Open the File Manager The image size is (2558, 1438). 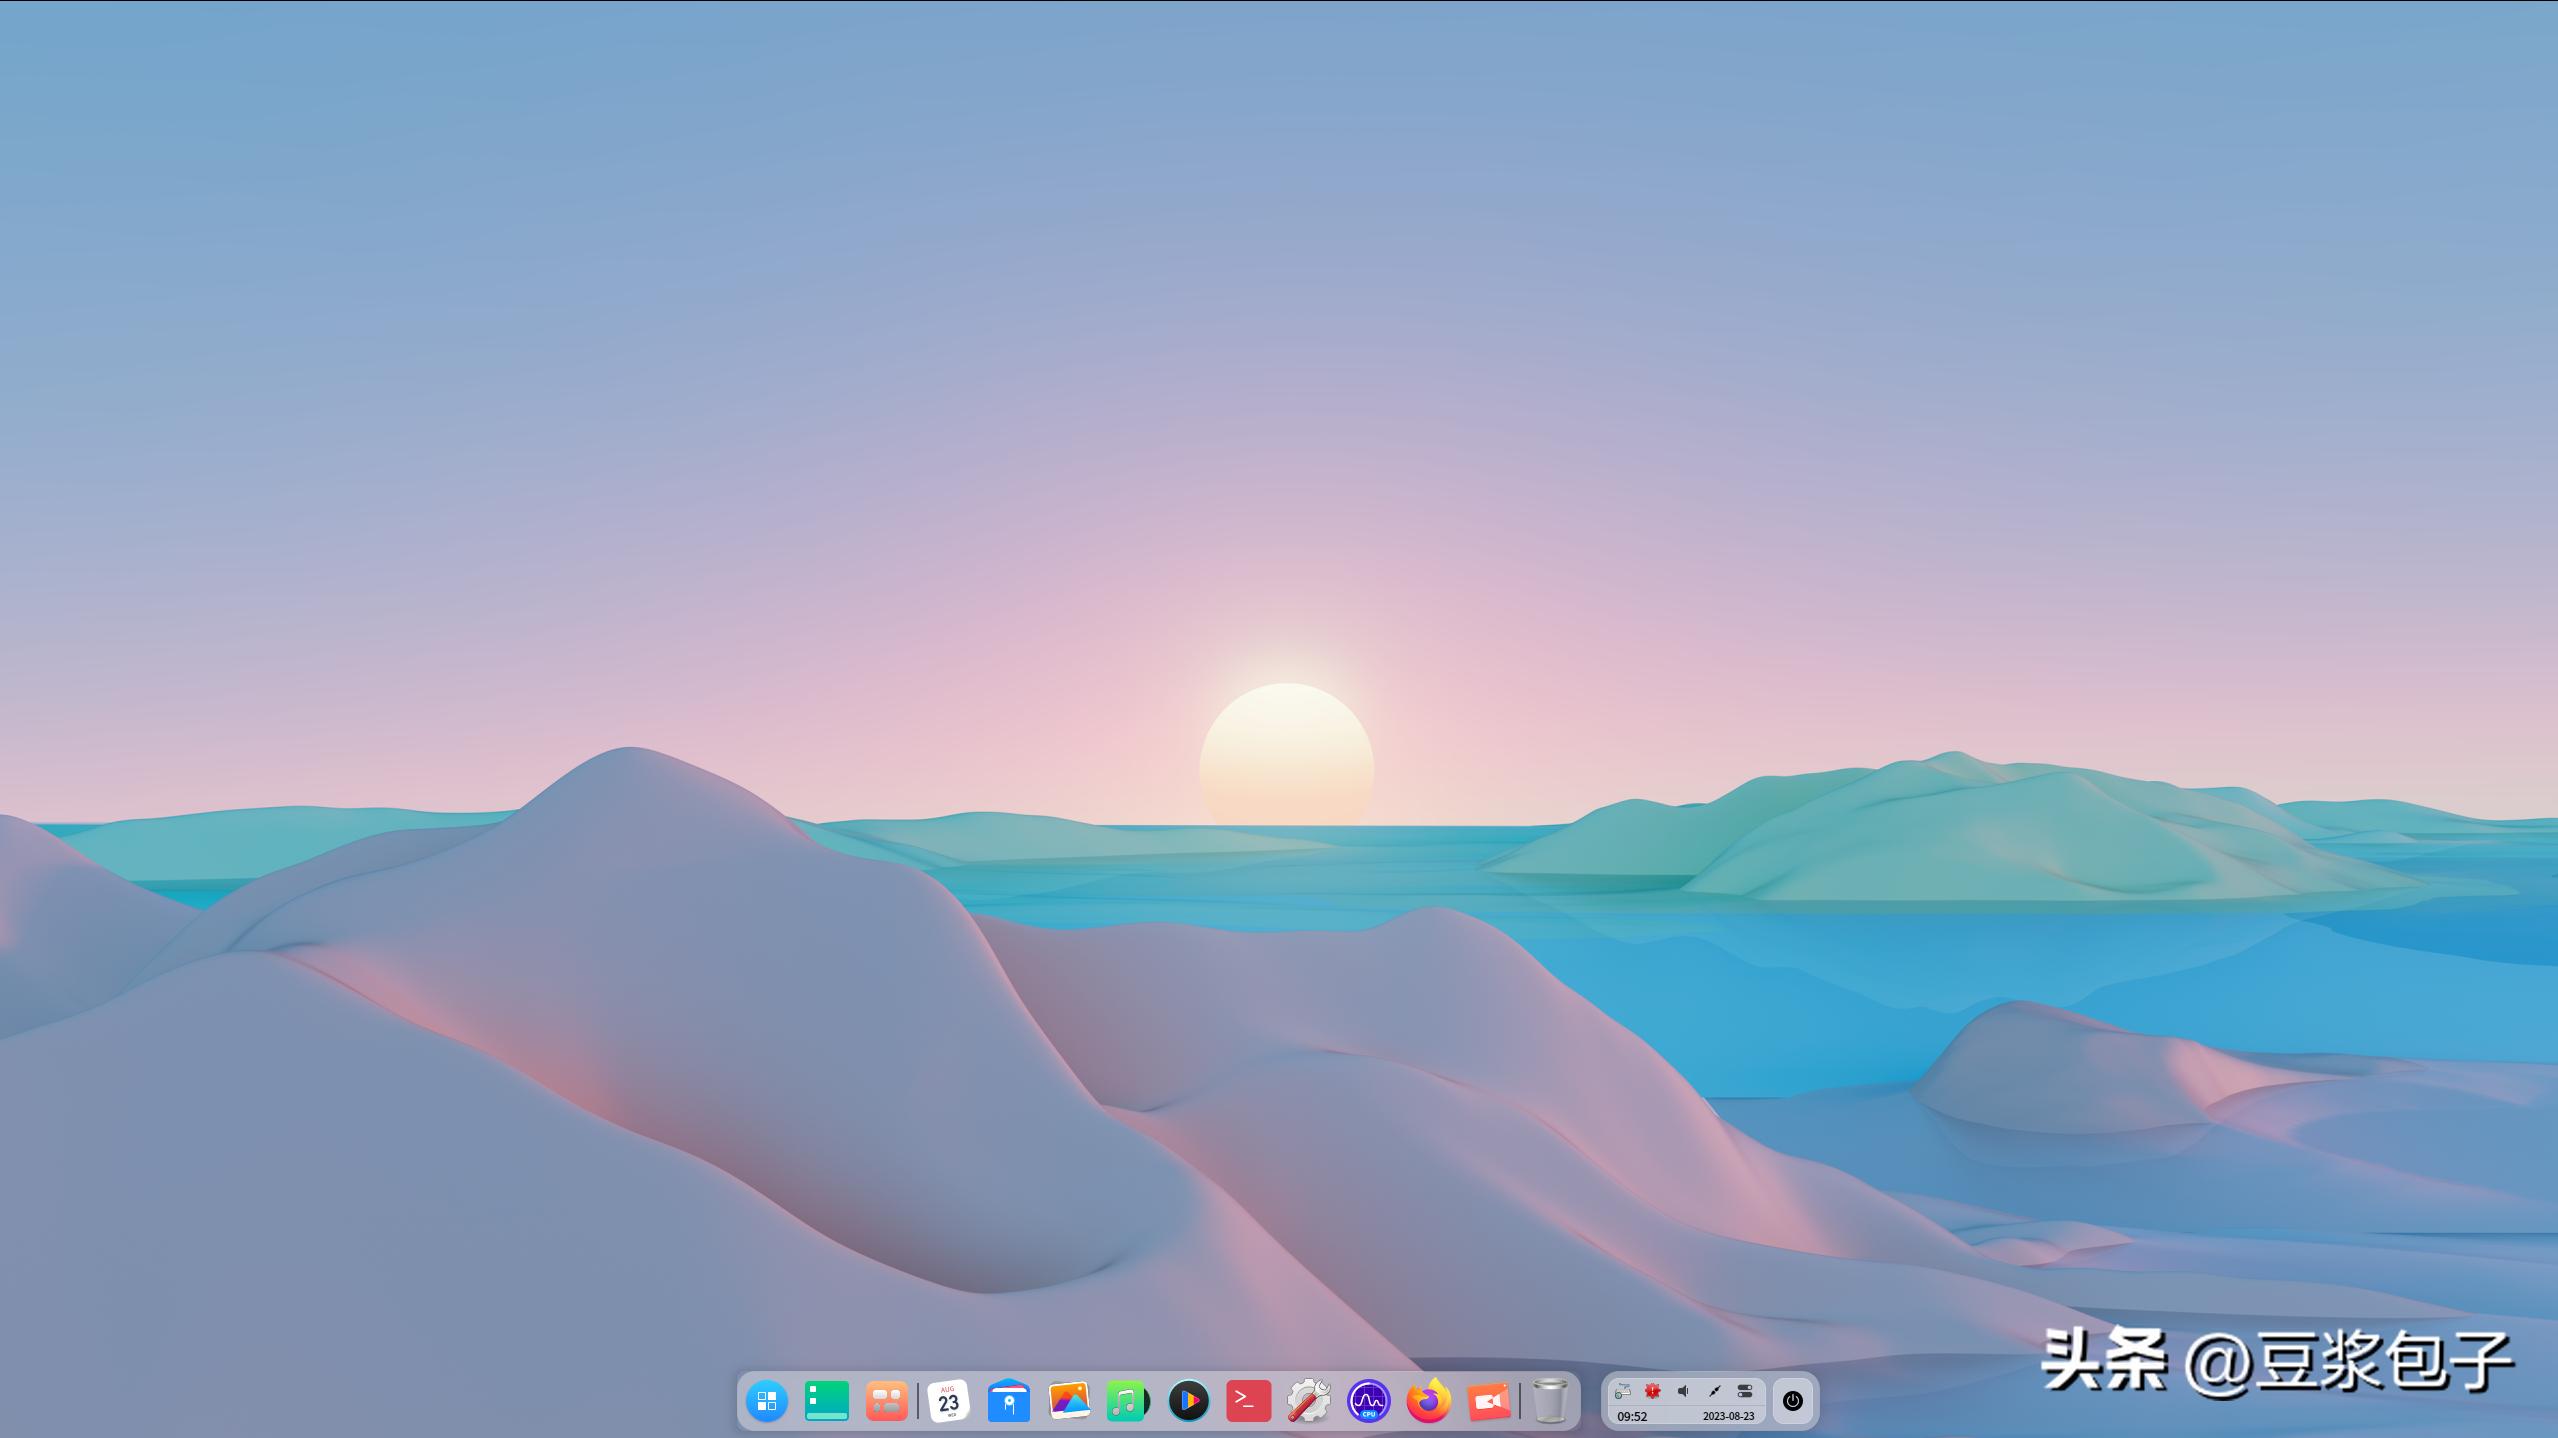coord(828,1400)
